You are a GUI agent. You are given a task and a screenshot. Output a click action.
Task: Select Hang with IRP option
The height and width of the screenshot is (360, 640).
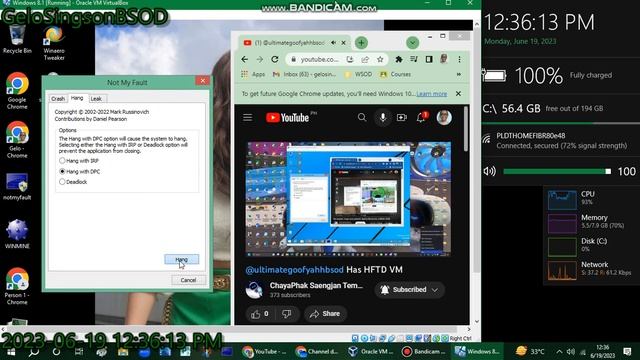tap(79, 161)
